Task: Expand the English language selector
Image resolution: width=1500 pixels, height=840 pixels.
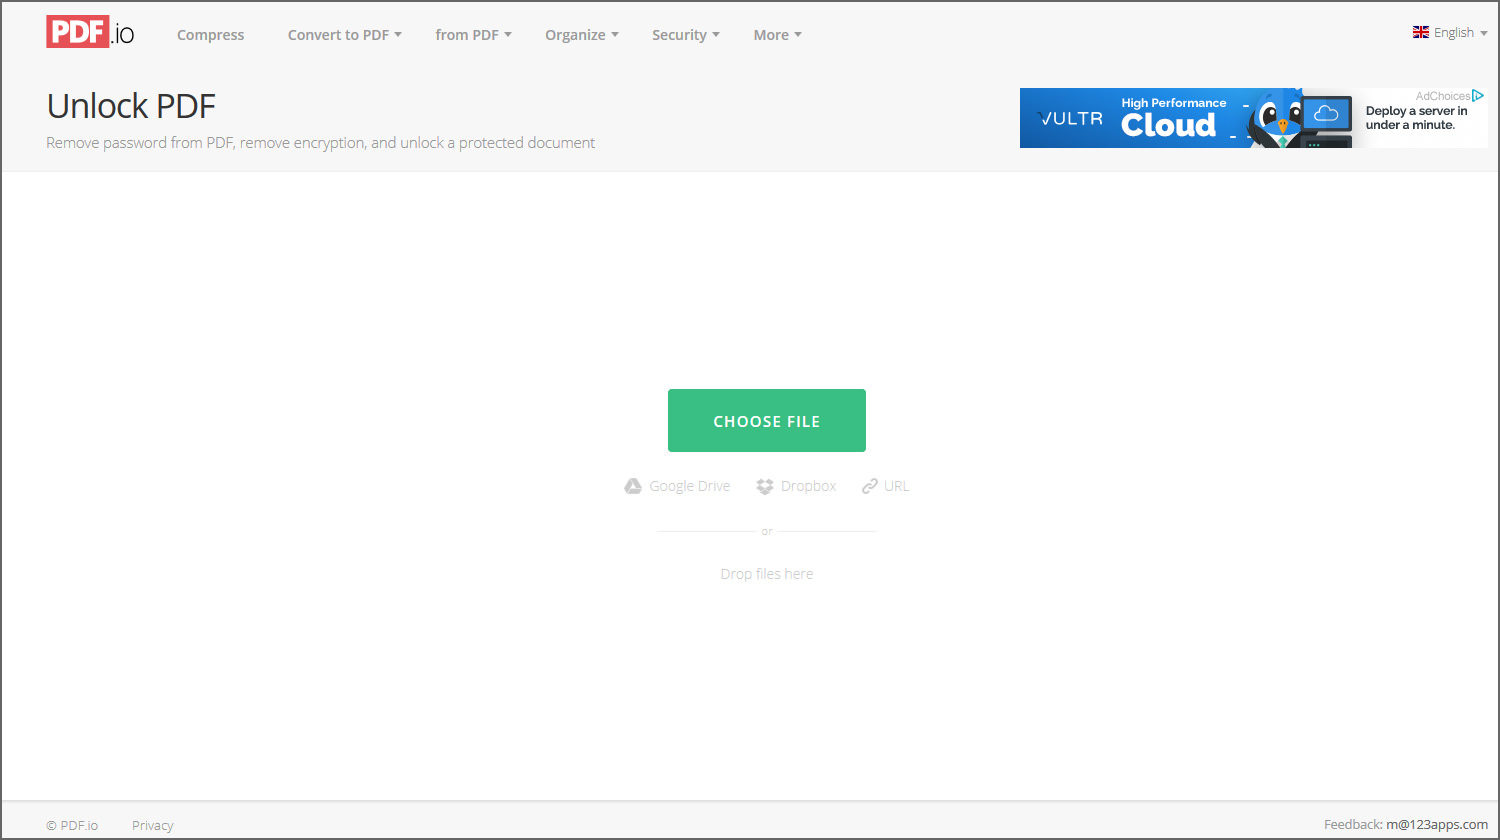Action: pos(1451,32)
